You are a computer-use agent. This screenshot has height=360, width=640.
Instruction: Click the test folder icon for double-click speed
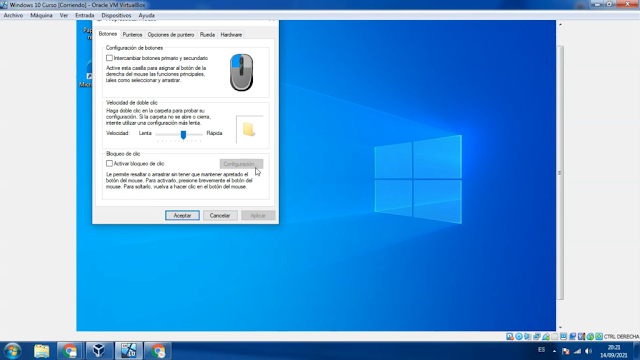pyautogui.click(x=249, y=129)
